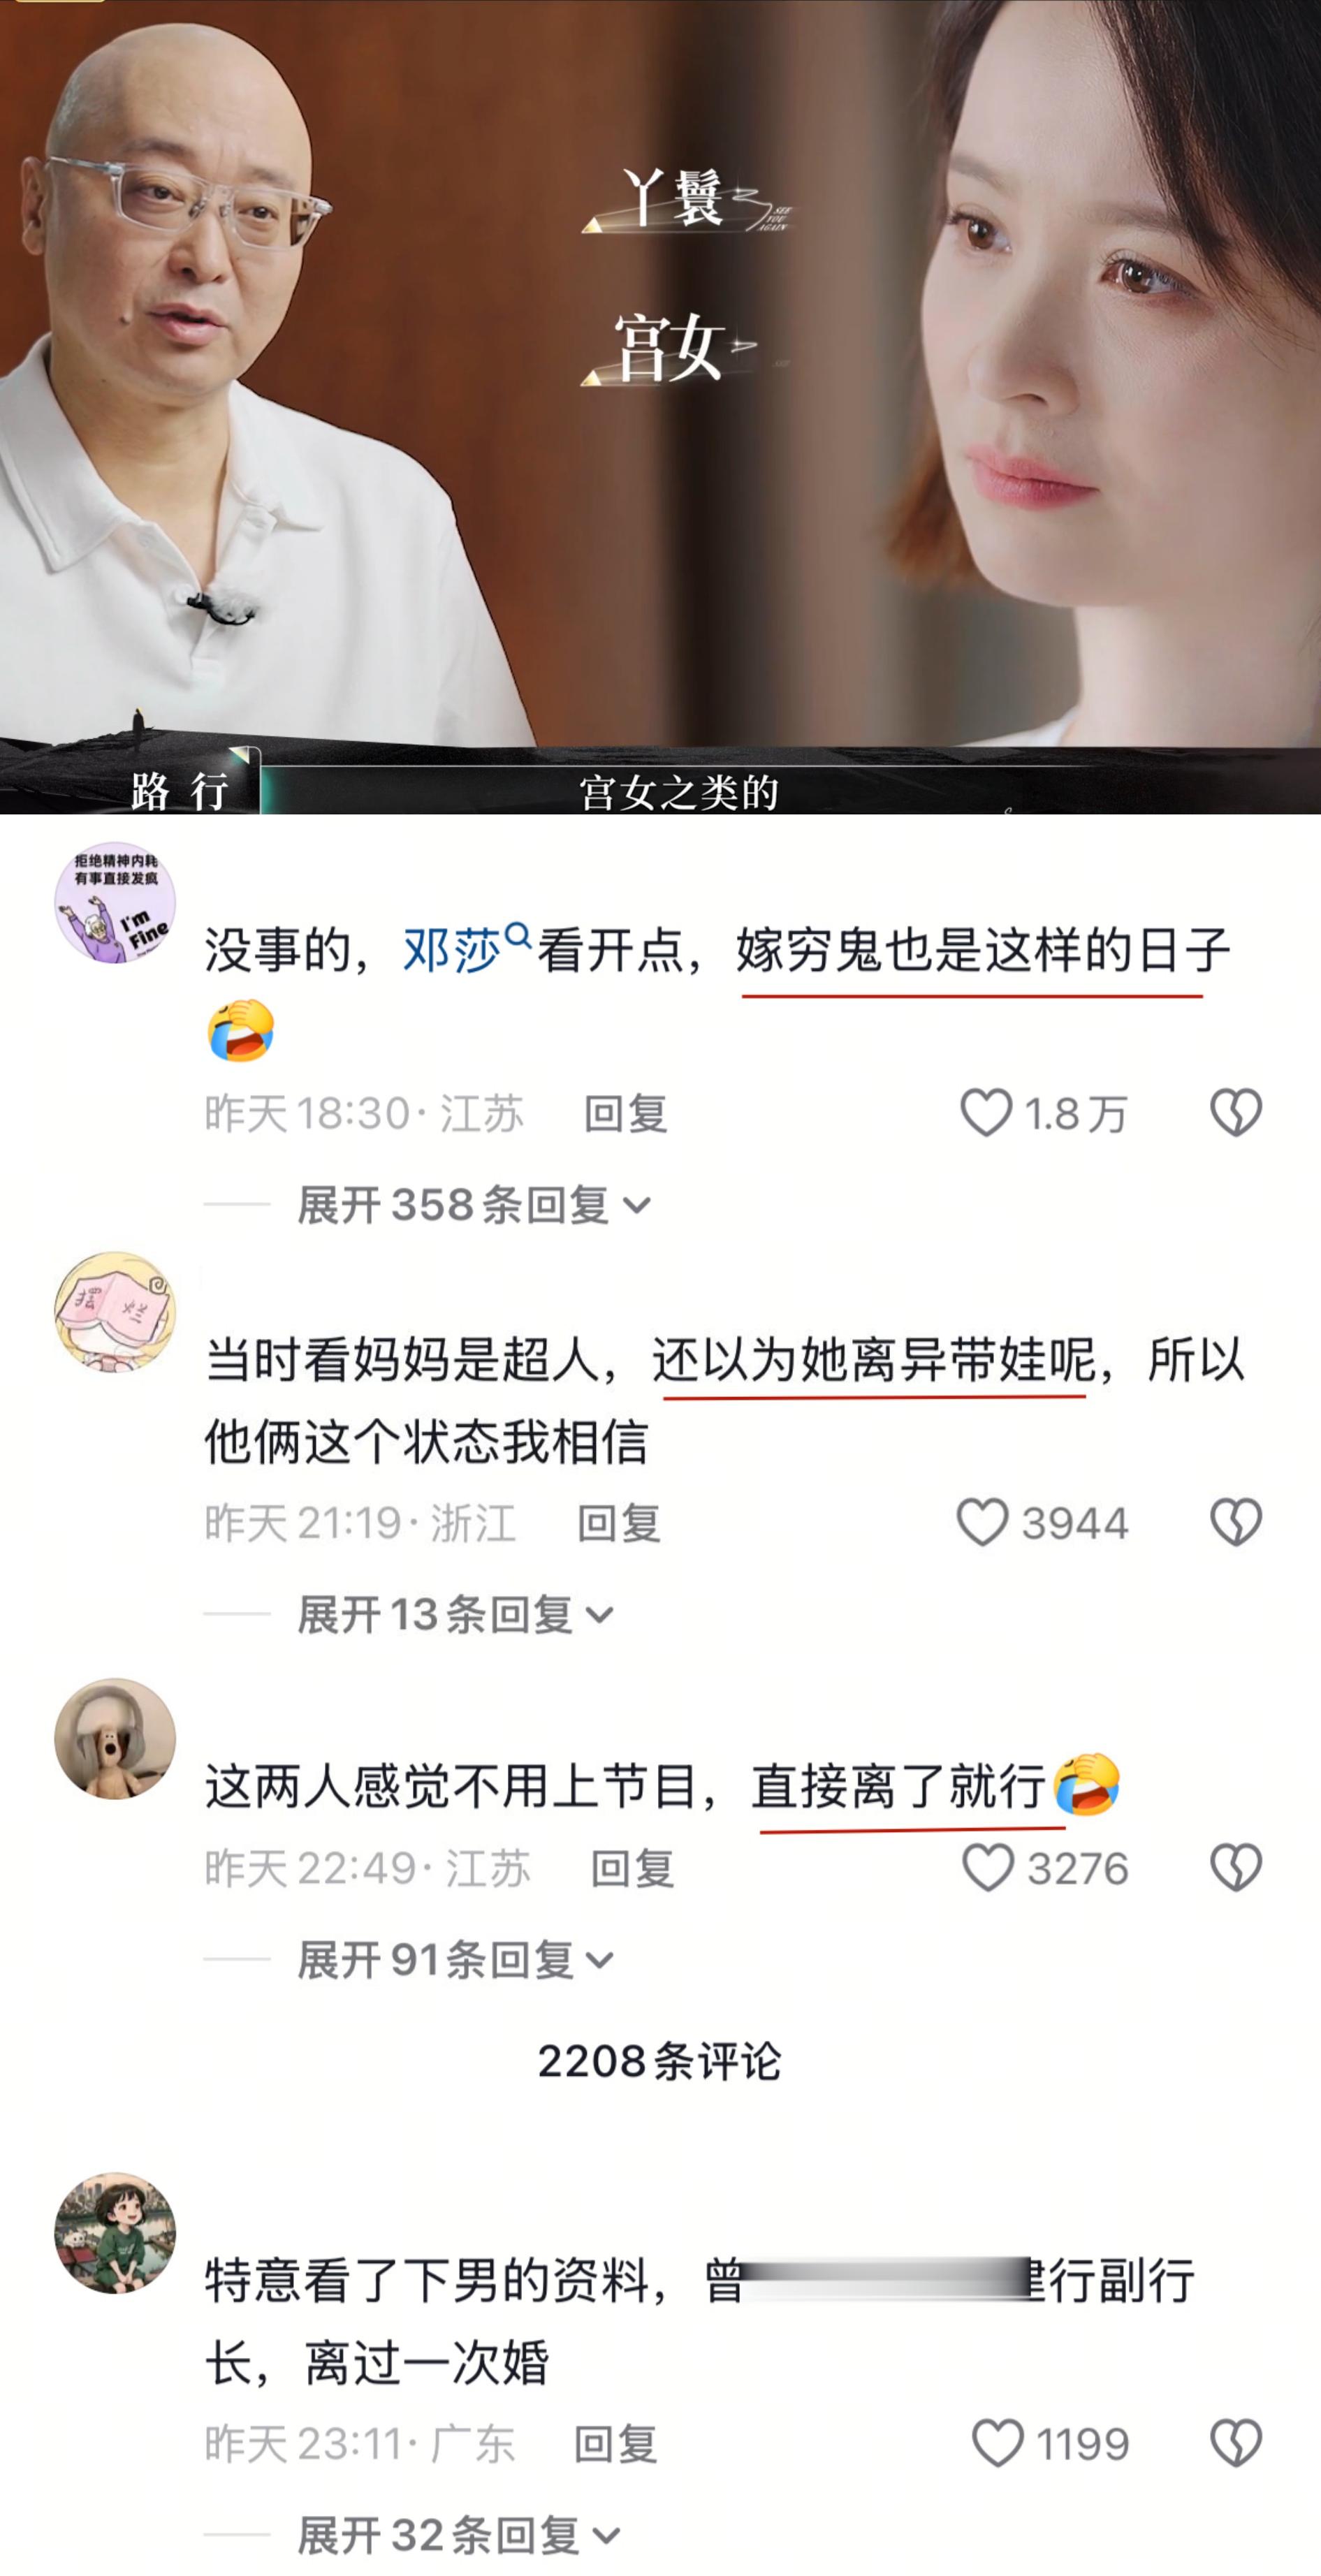This screenshot has width=1321, height=2576.
Task: Reply to the 21:19 浙江 comment
Action: pyautogui.click(x=619, y=1523)
